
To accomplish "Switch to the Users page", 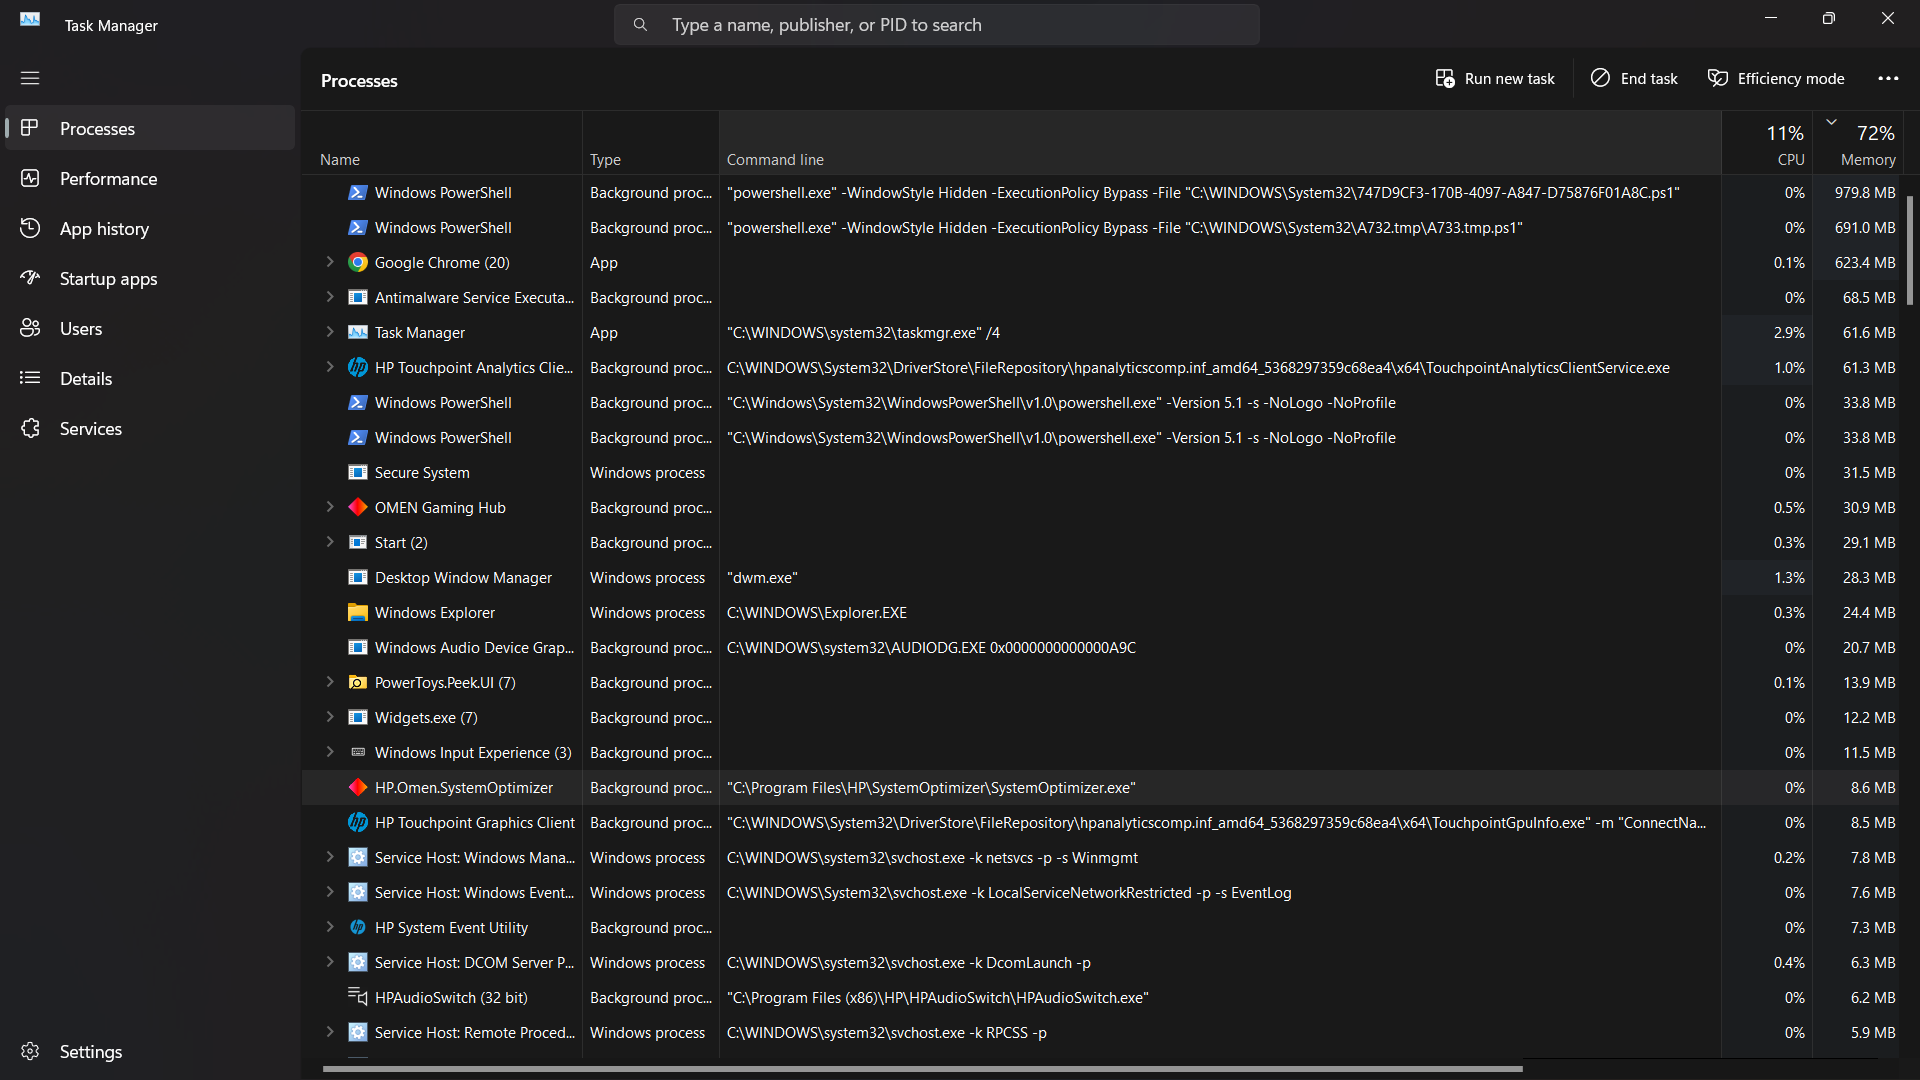I will coord(150,328).
